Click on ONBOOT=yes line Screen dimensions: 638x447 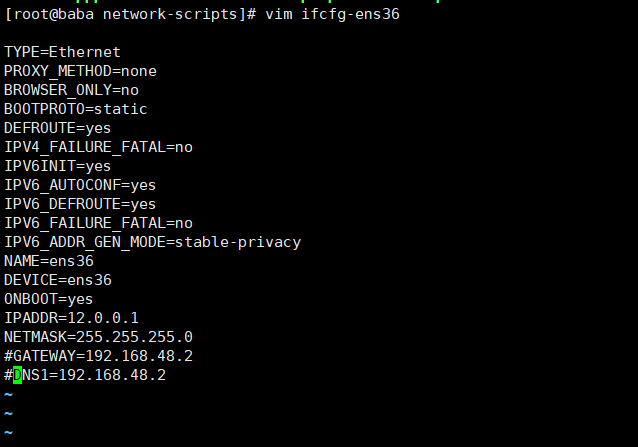[x=48, y=299]
